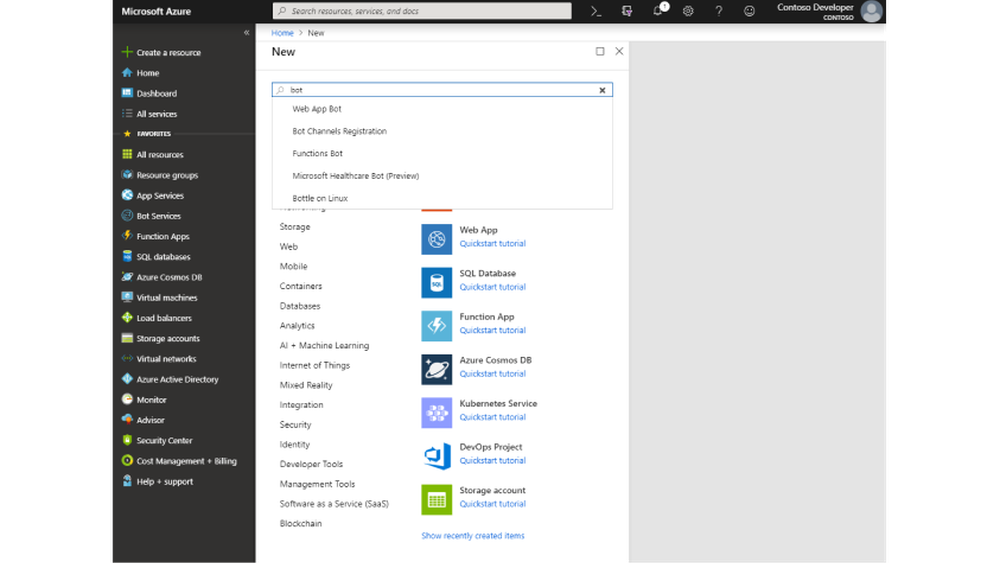Open the portal settings gear
1000x563 pixels.
pos(688,11)
